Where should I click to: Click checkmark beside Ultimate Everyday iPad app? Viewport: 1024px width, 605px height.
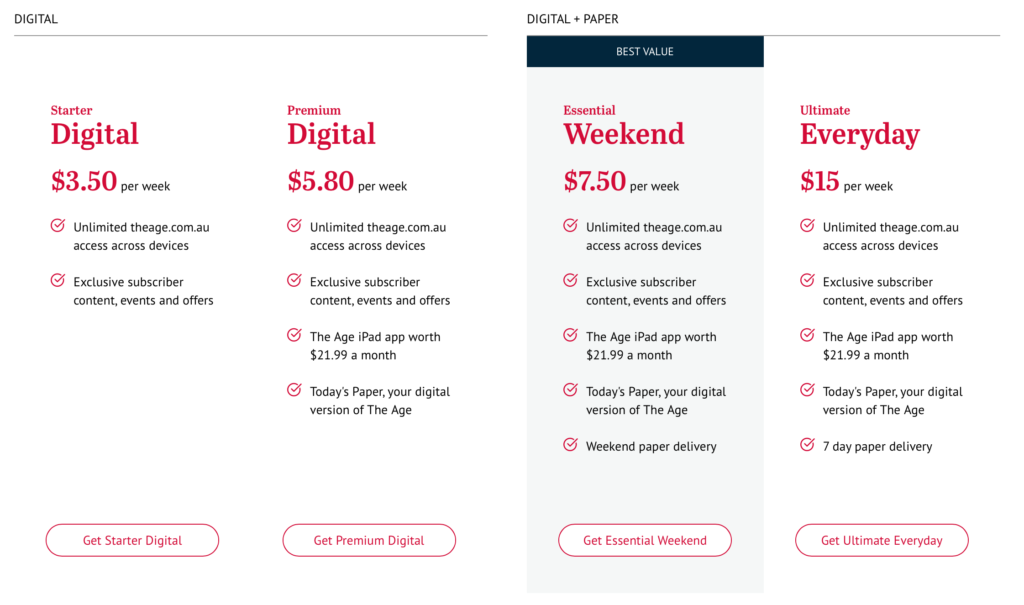tap(807, 336)
